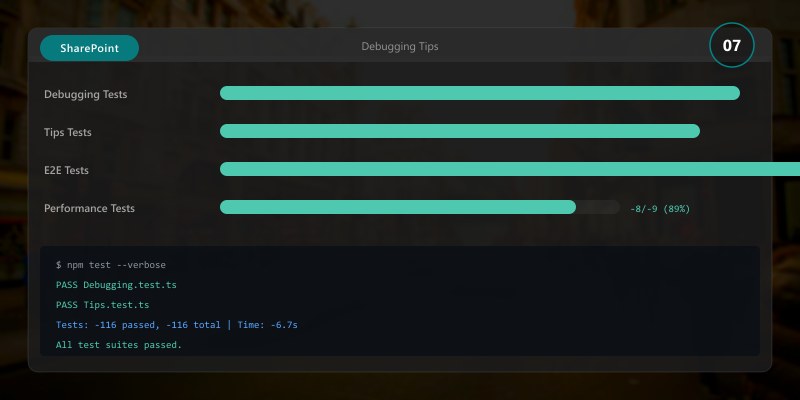800x400 pixels.
Task: Click the SharePoint badge button
Action: click(x=89, y=48)
